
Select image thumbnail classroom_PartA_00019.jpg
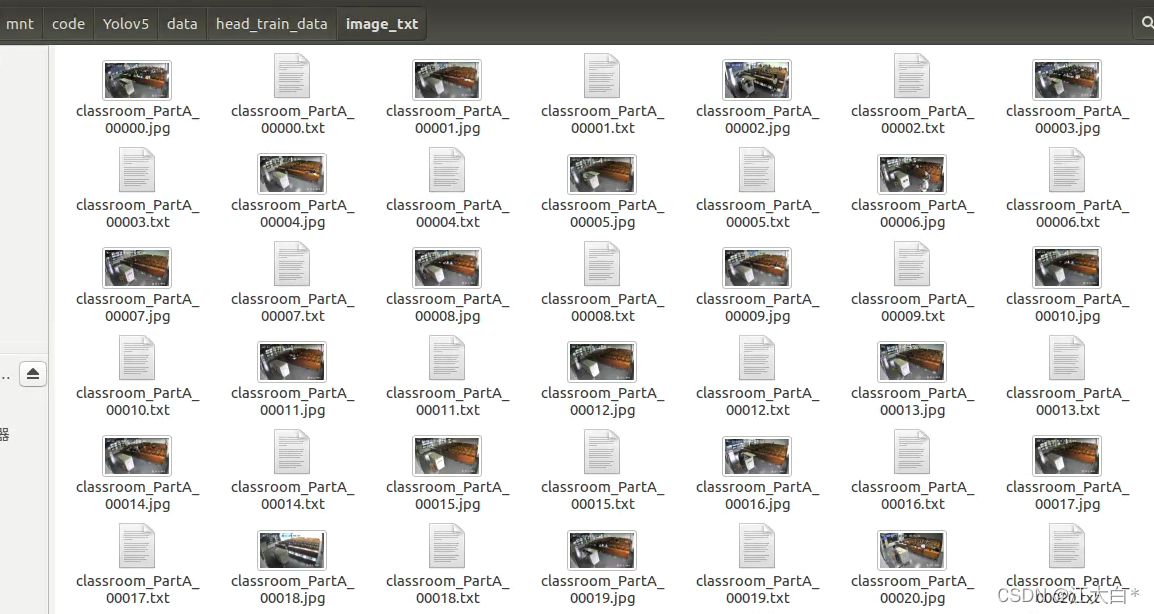tap(602, 549)
